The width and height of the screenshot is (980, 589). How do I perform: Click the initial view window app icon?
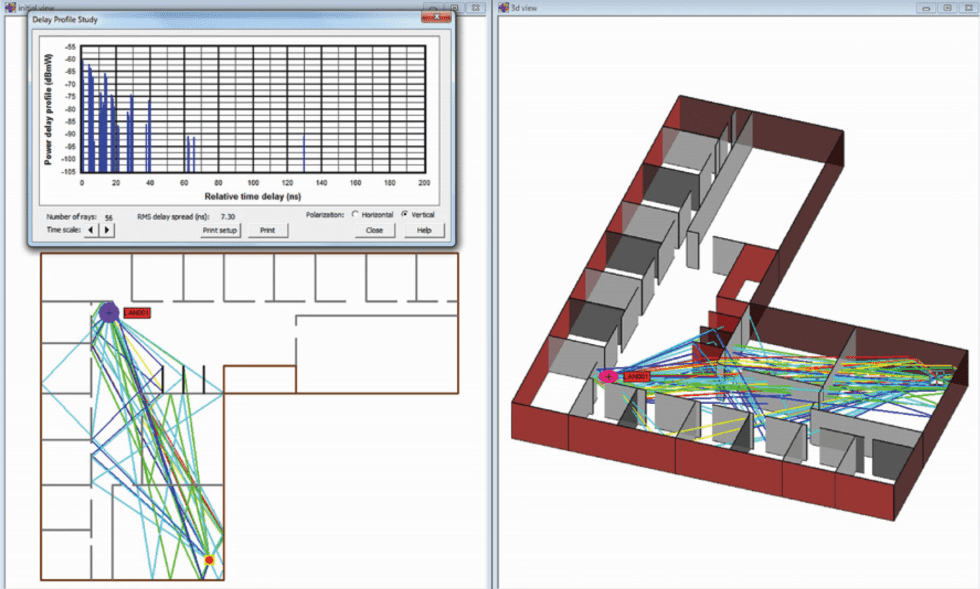[7, 7]
